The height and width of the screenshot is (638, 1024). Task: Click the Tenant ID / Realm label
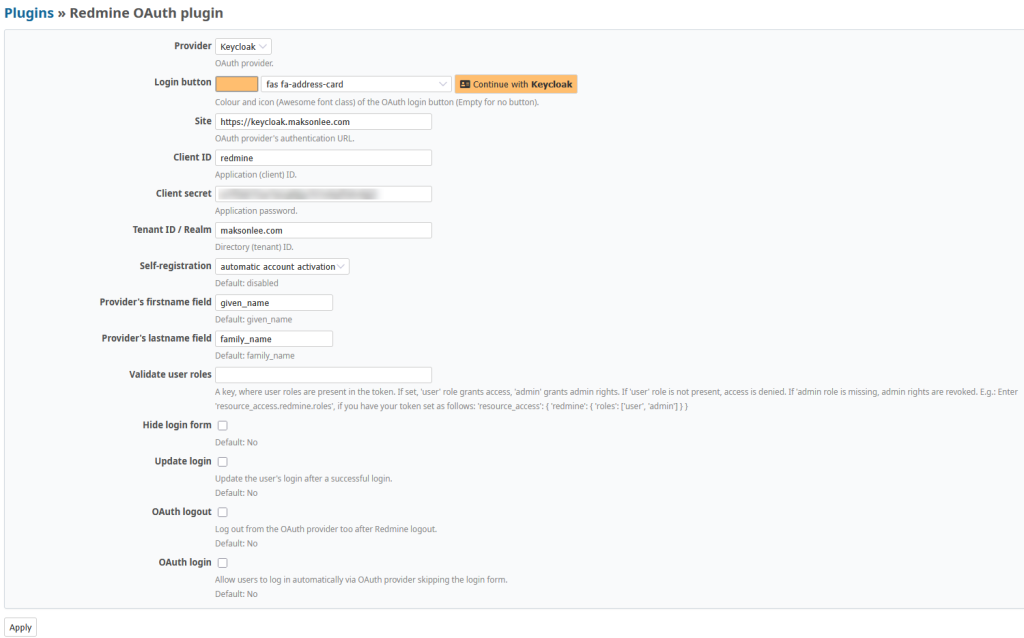(172, 230)
